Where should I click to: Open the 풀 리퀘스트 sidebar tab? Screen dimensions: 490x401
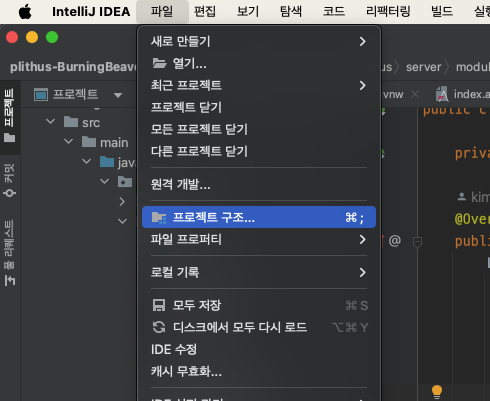tap(10, 253)
